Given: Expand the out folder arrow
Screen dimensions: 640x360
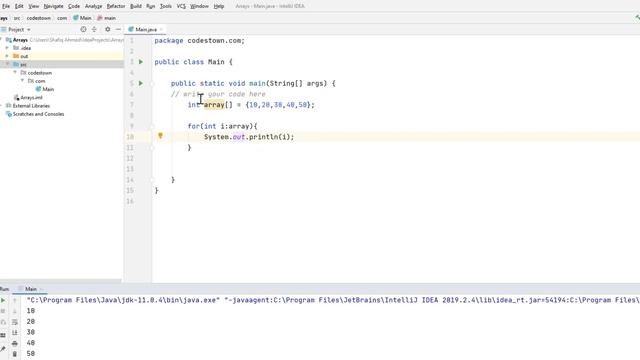Looking at the screenshot, I should click(7, 56).
